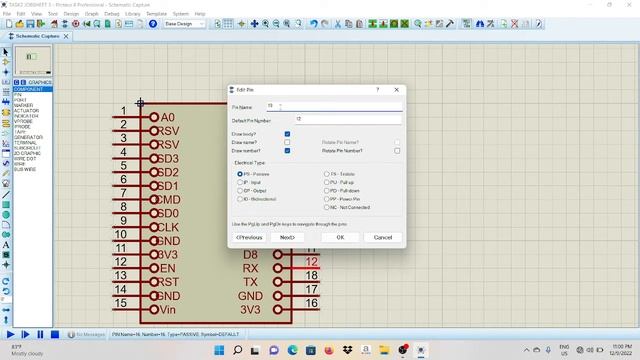This screenshot has width=640, height=360.
Task: Click the Zoom In magnifier icon
Action: pos(265,24)
